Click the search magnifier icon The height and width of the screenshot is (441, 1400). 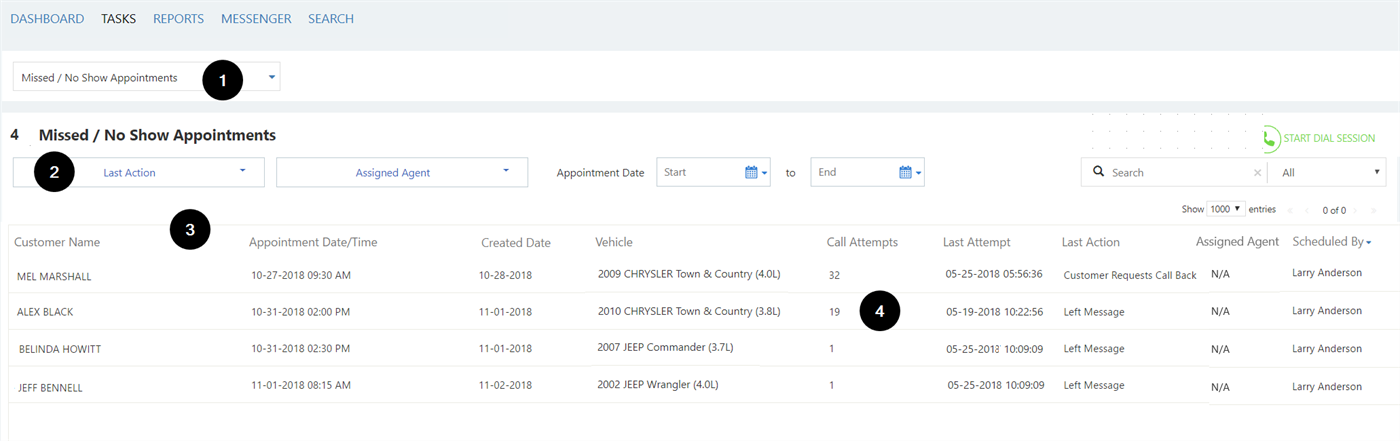(x=1098, y=172)
